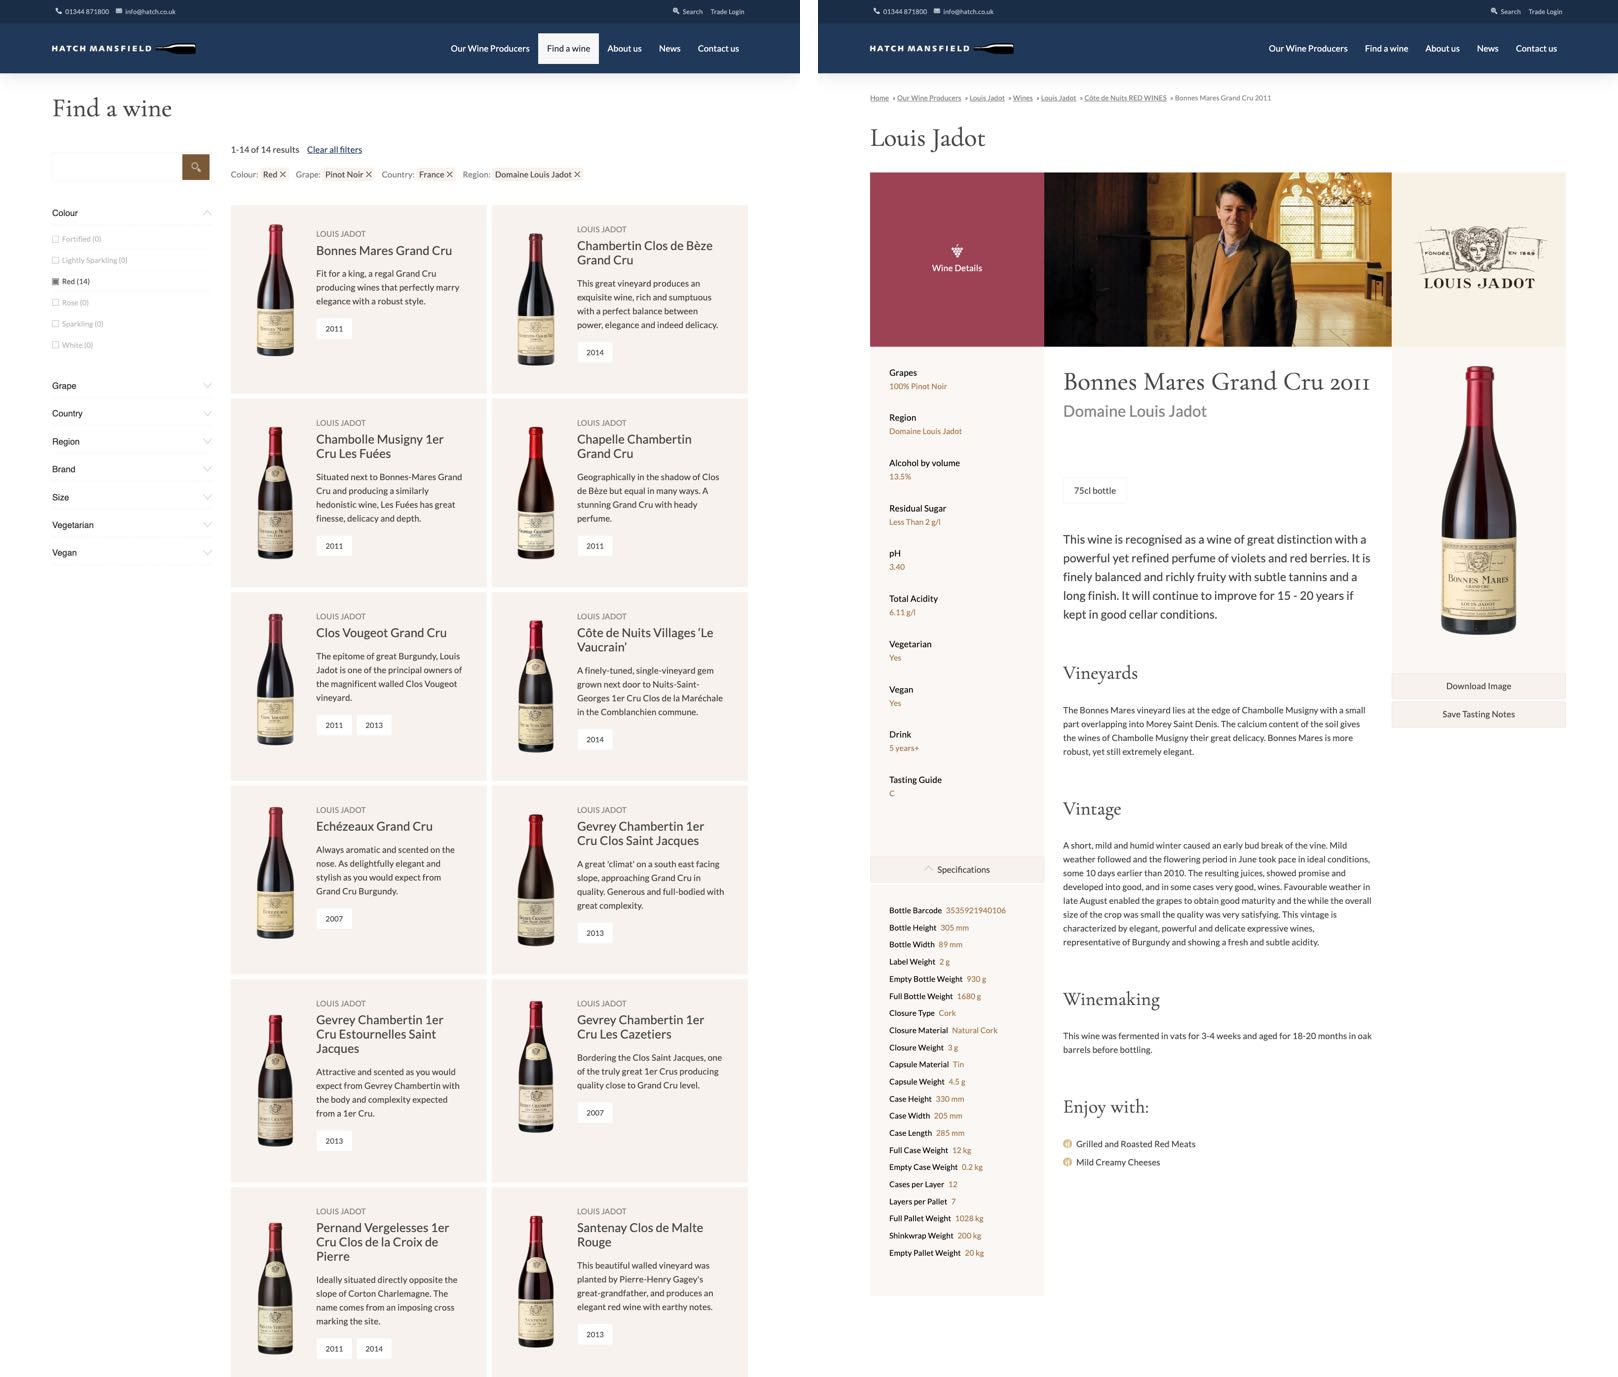
Task: Expand the Vegetarian filter section
Action: [132, 525]
